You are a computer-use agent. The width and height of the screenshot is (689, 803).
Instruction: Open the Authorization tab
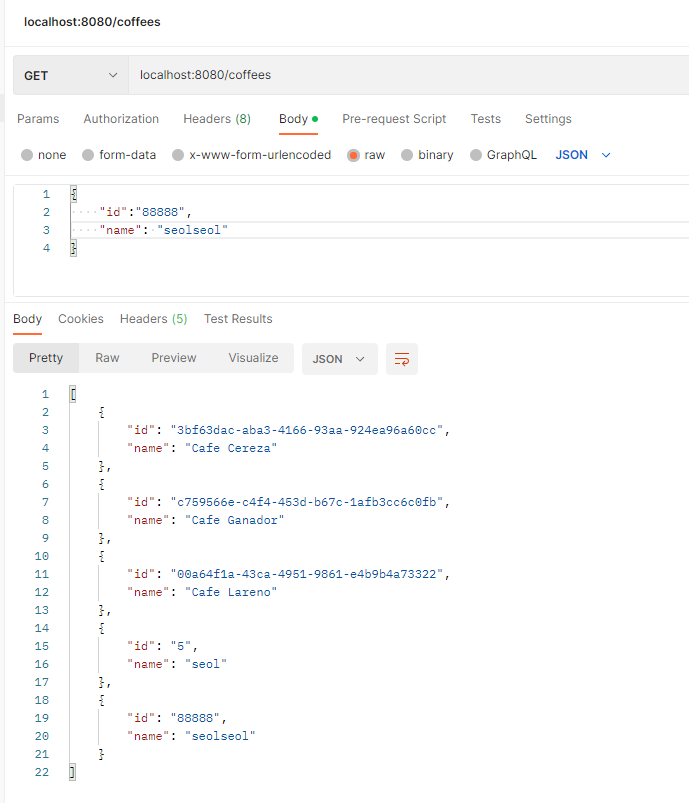pyautogui.click(x=121, y=119)
